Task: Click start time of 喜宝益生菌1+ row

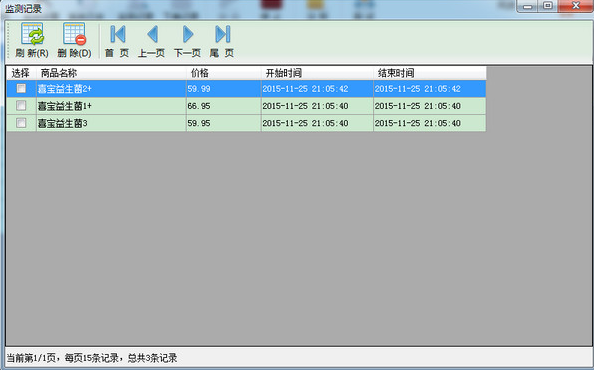Action: point(317,106)
